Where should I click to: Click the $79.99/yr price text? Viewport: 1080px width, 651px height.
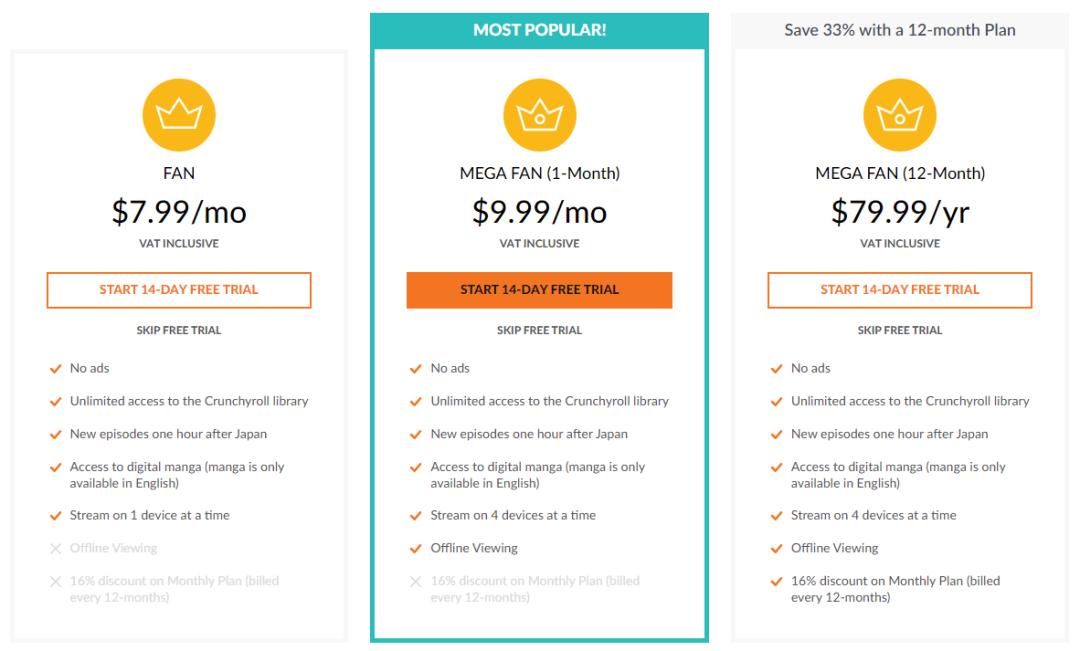click(900, 212)
